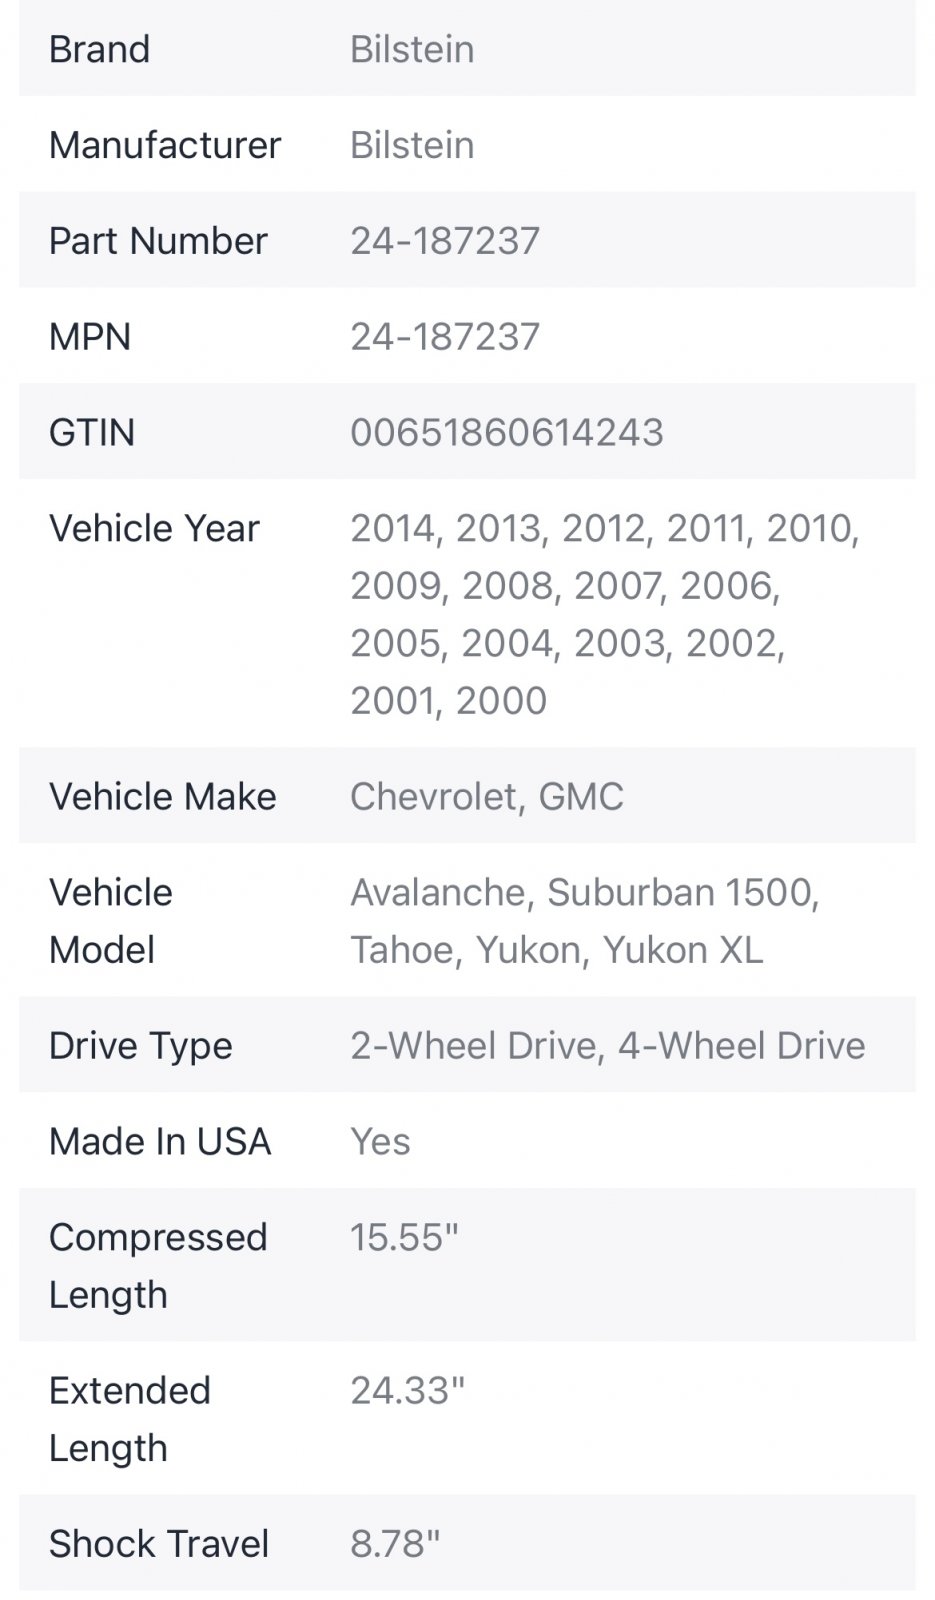This screenshot has width=935, height=1600.
Task: Select the Tahoe, Yukon, Yukon XL line
Action: [x=557, y=950]
